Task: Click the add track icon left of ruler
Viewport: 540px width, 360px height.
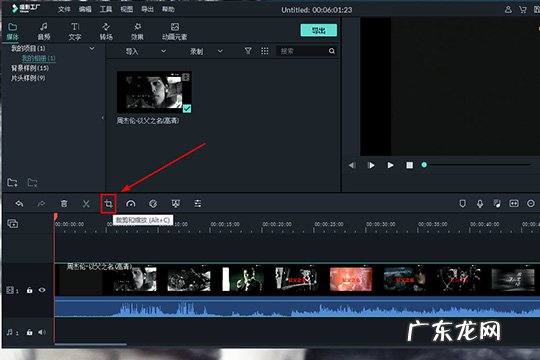Action: pos(13,224)
